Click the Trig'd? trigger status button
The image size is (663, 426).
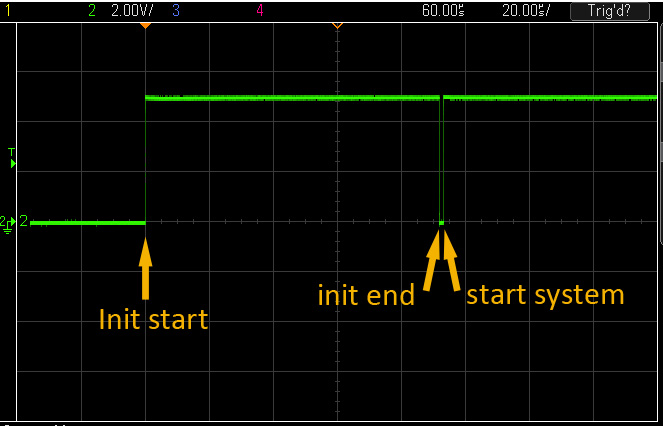pyautogui.click(x=610, y=10)
